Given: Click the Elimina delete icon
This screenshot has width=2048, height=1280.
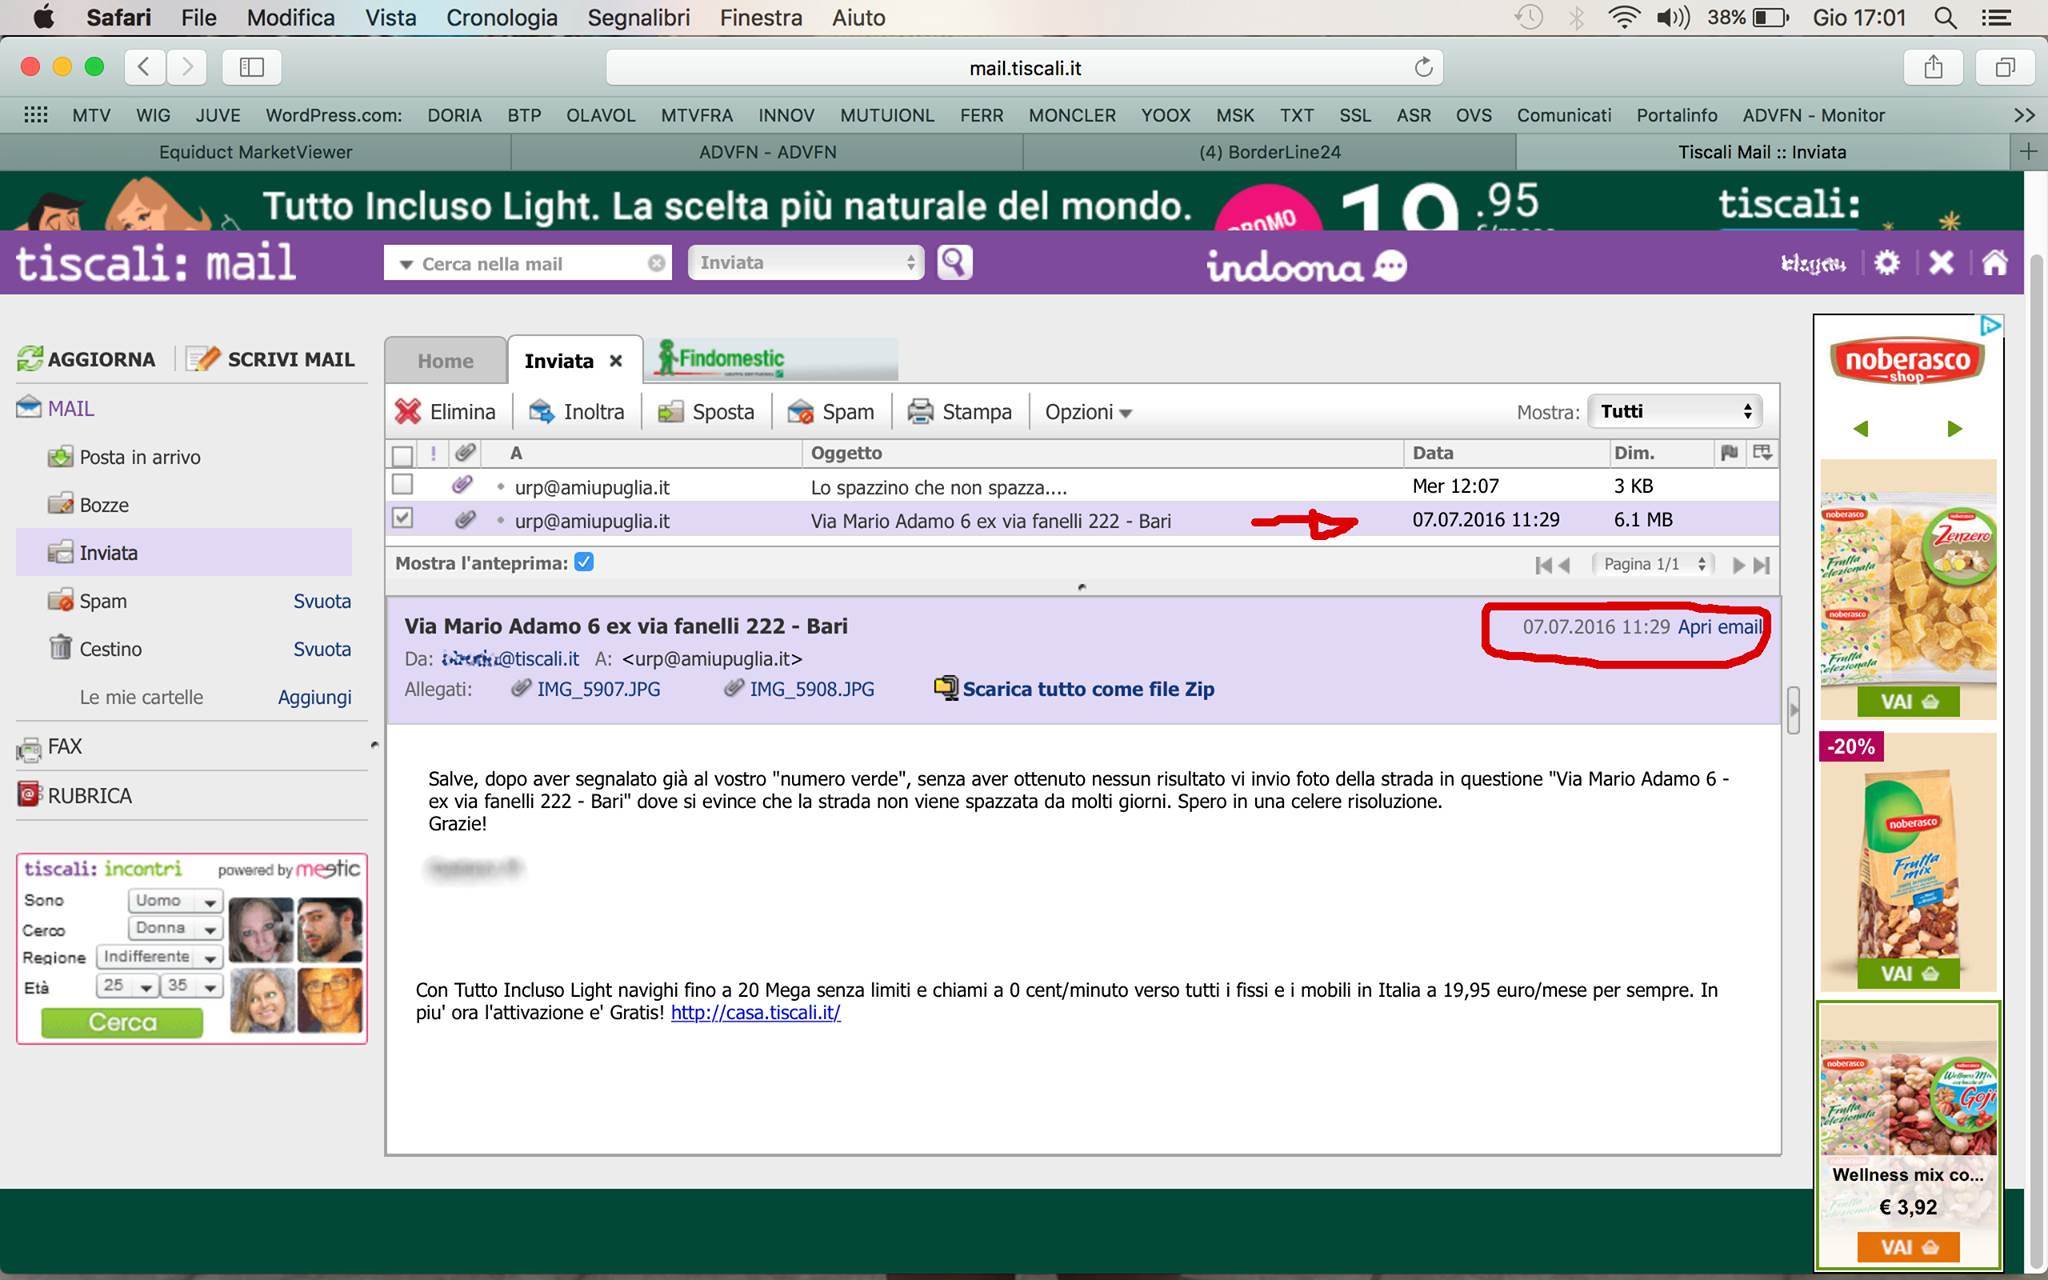Looking at the screenshot, I should [408, 411].
